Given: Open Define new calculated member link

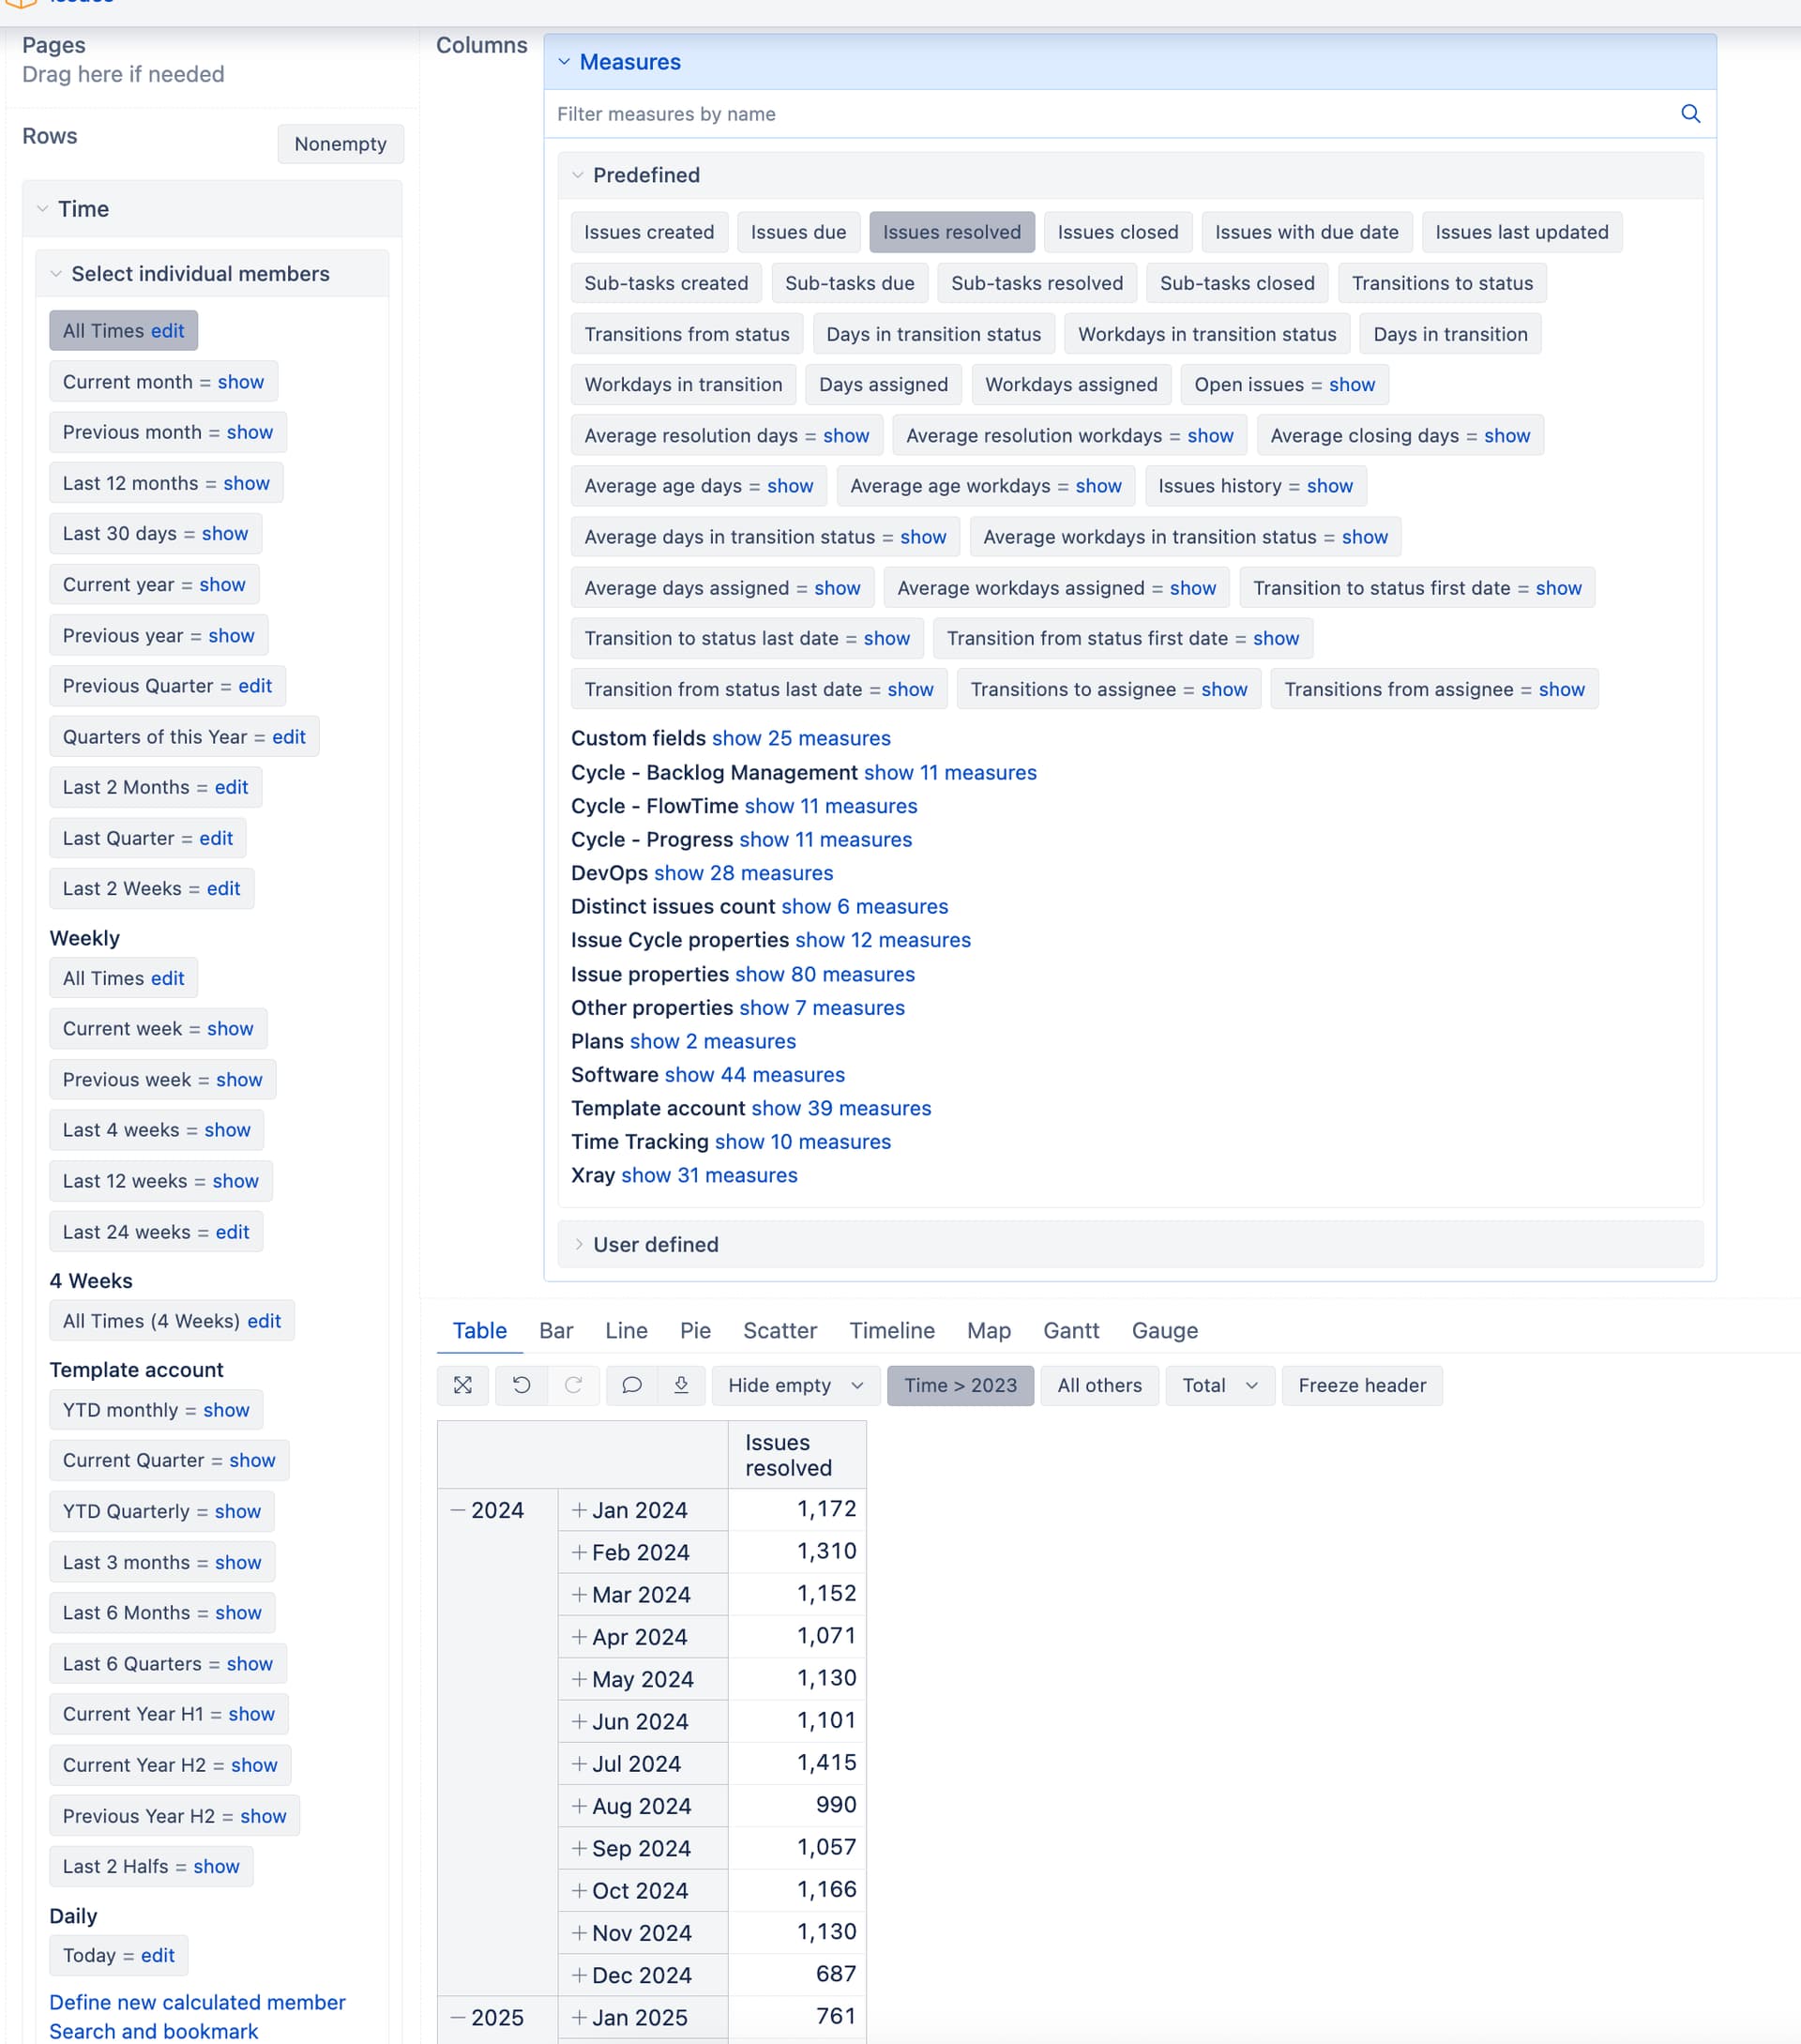Looking at the screenshot, I should tap(197, 2002).
